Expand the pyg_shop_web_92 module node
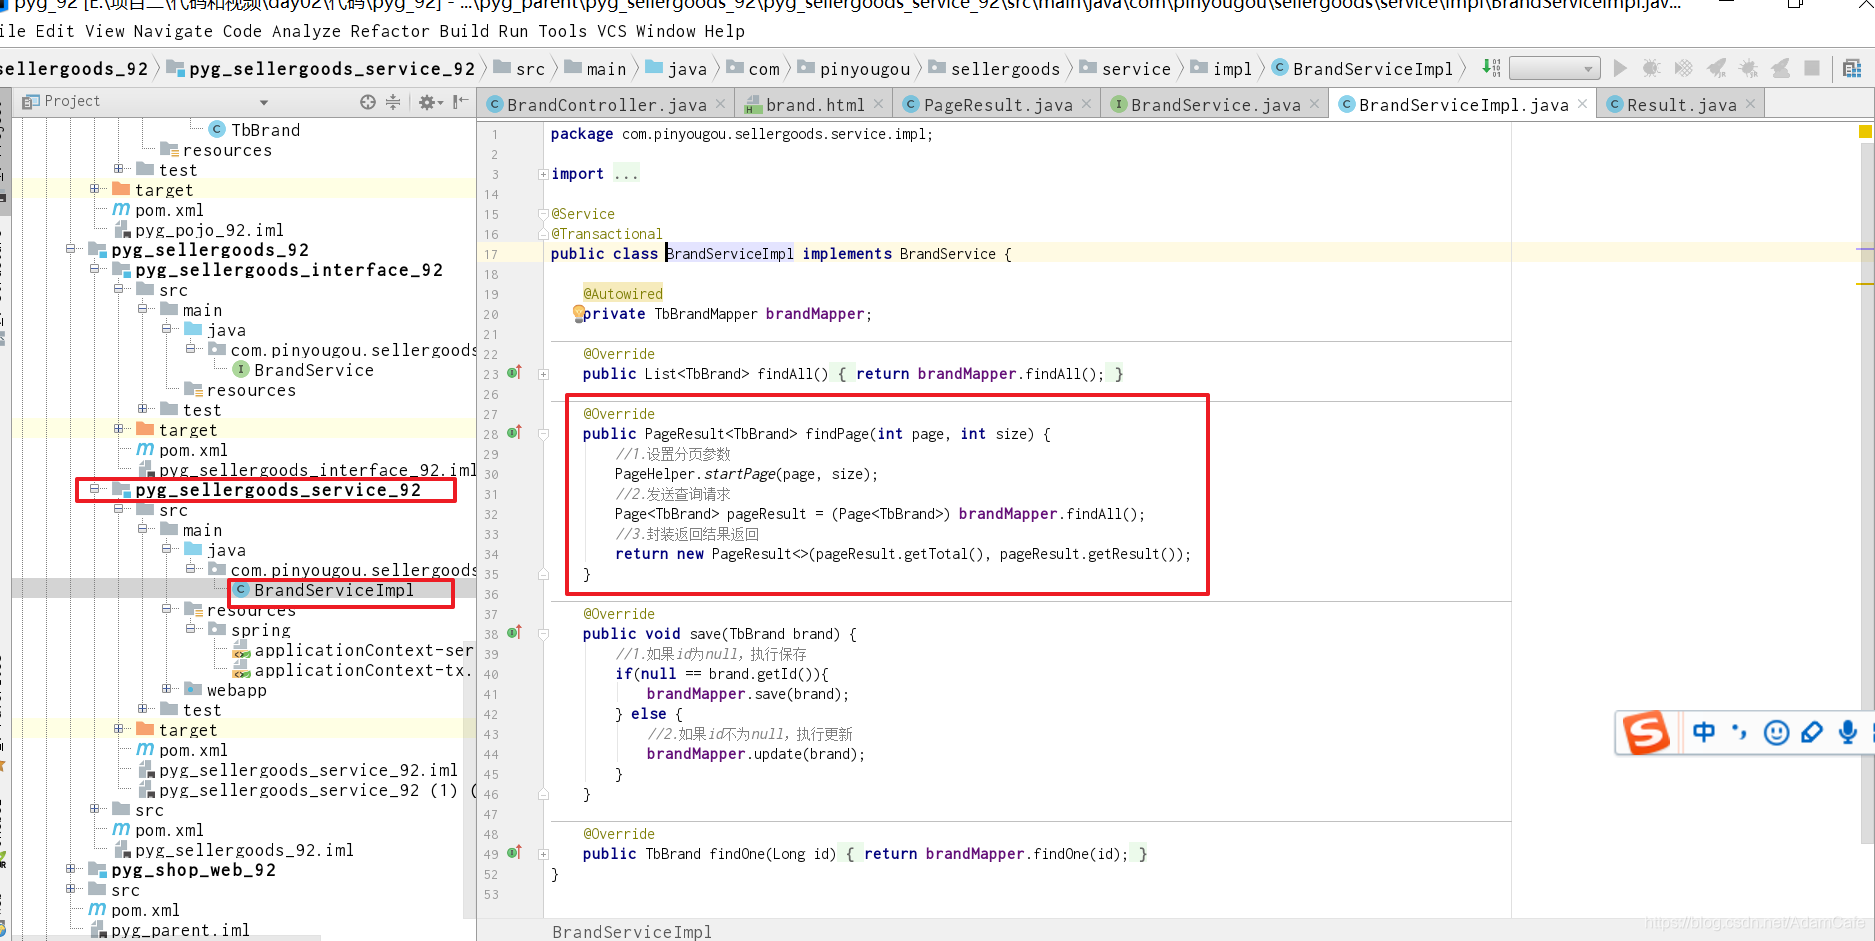The width and height of the screenshot is (1875, 941). 70,868
